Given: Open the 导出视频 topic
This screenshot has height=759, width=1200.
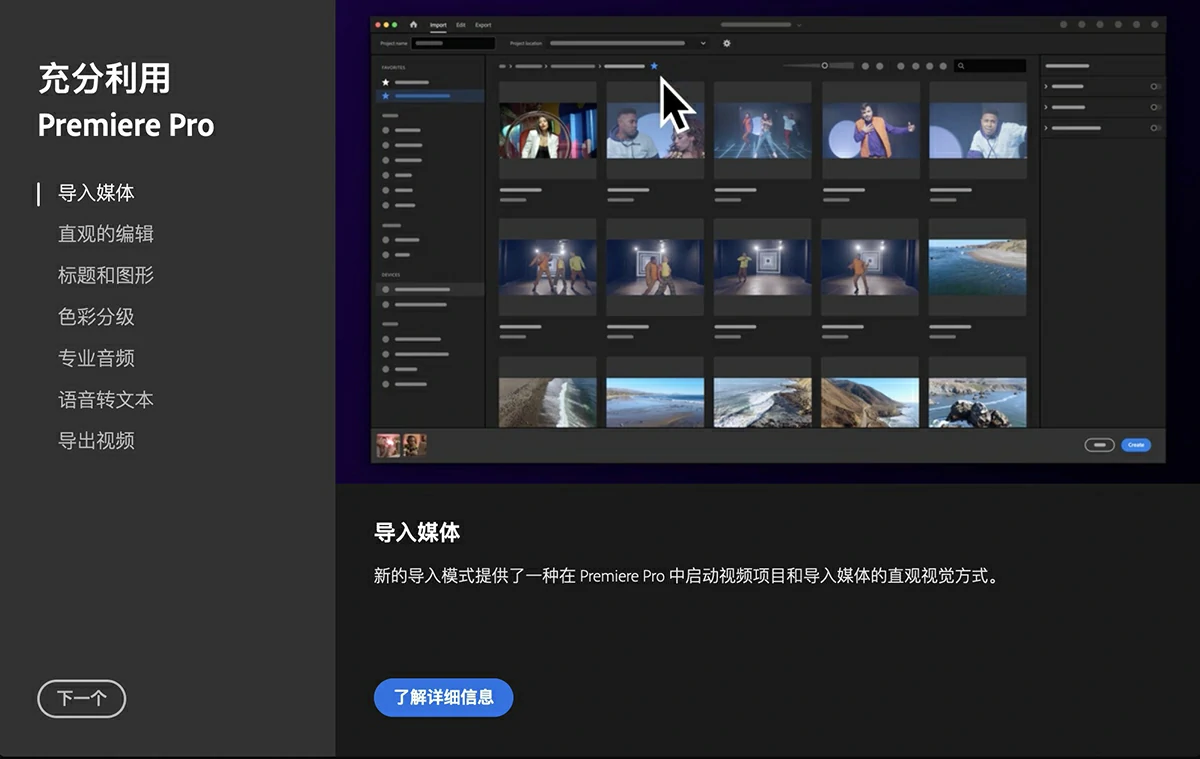Looking at the screenshot, I should tap(96, 441).
